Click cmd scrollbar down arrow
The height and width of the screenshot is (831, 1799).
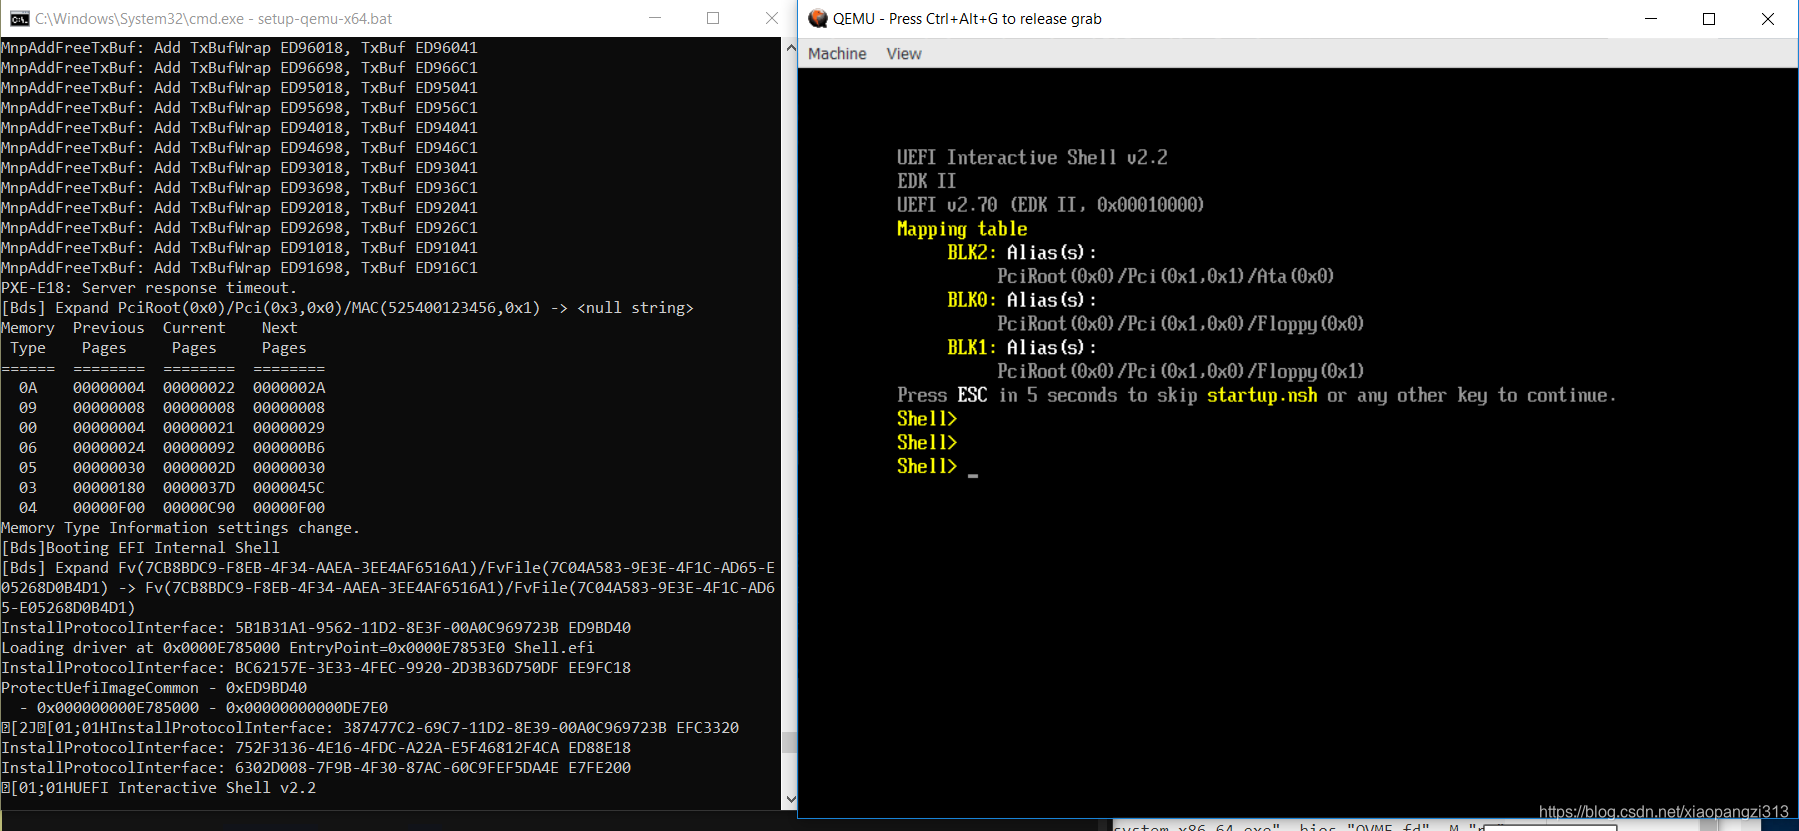pos(790,799)
